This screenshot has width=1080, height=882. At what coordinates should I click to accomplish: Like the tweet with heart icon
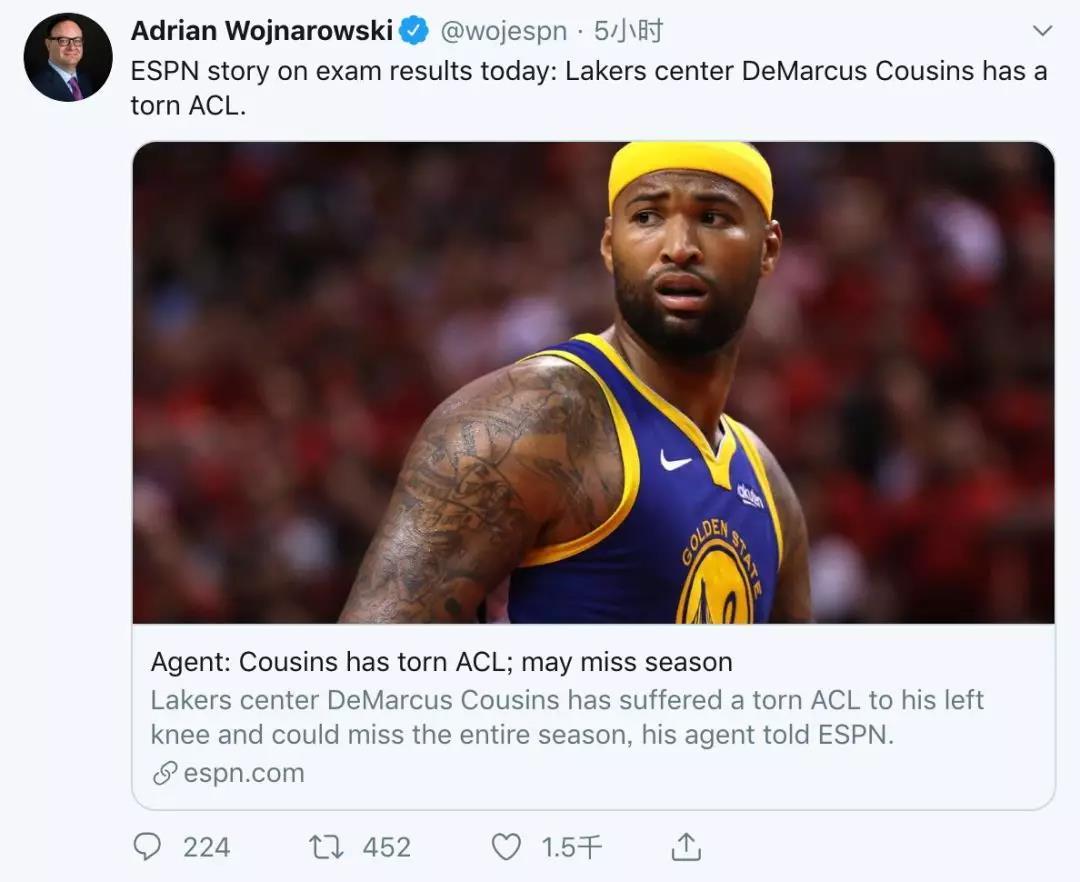[506, 847]
